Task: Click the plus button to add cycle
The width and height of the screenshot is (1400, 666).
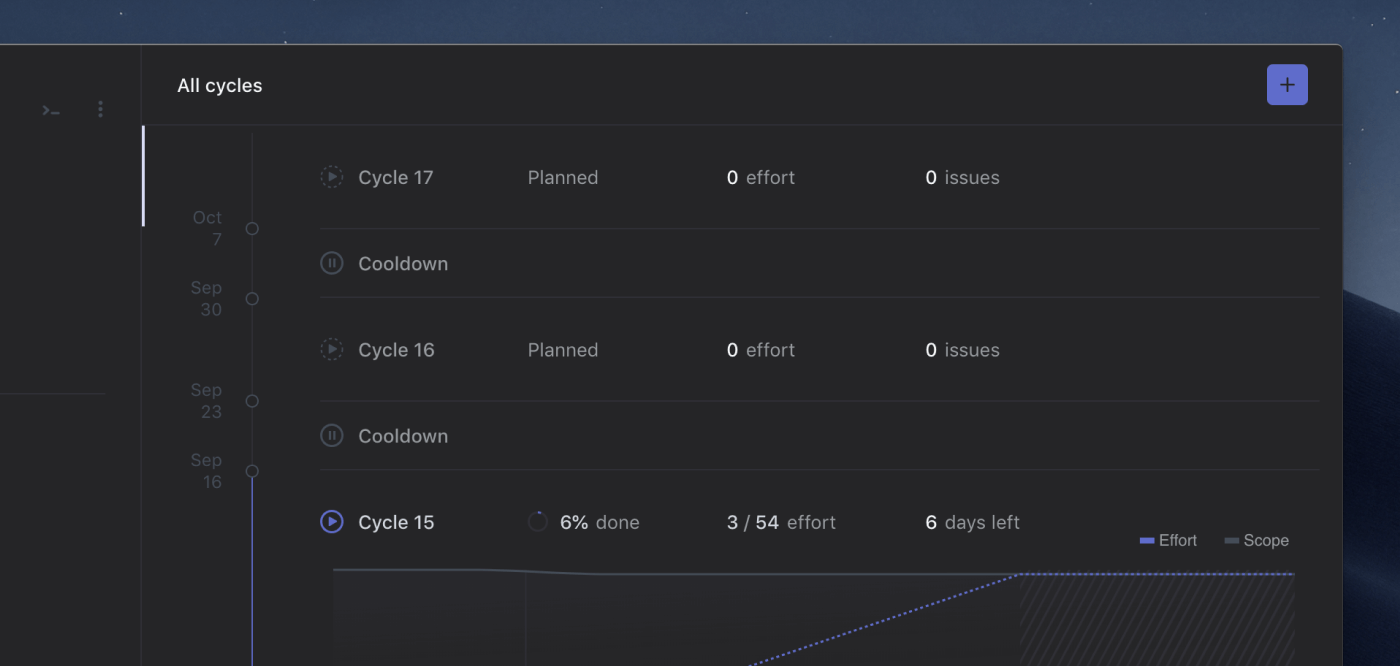Action: coord(1287,85)
